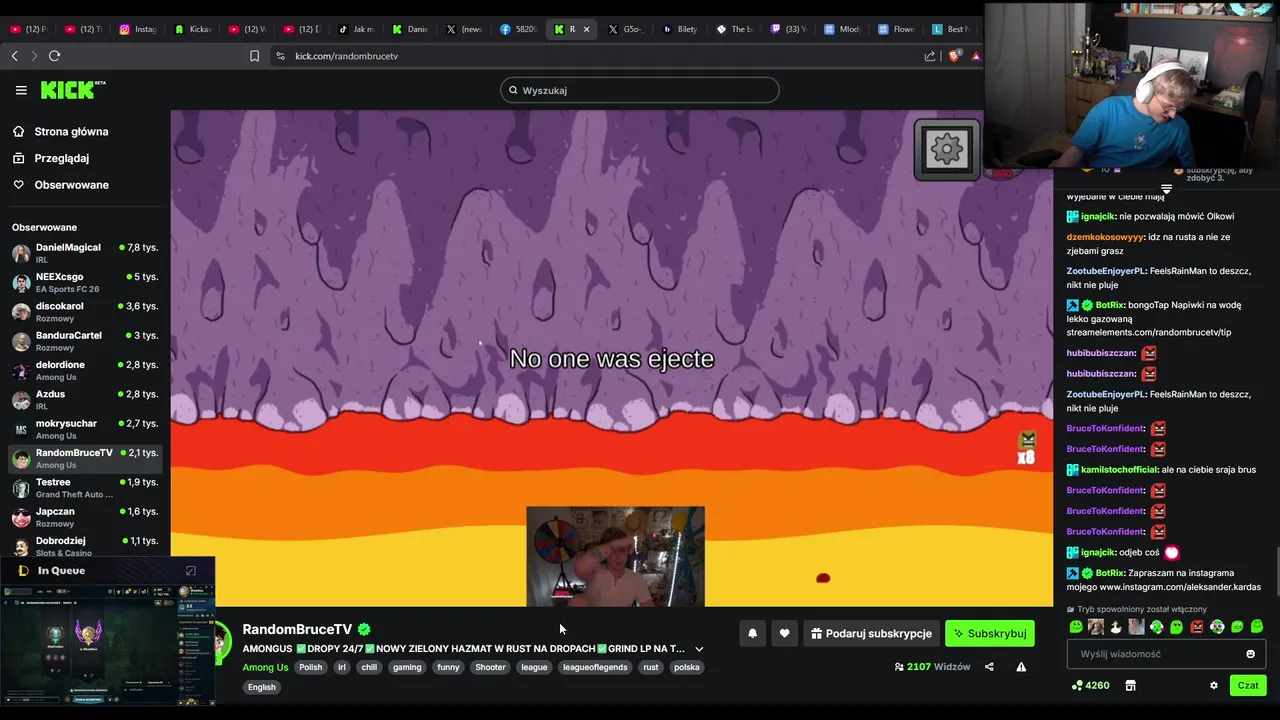Viewport: 1280px width, 720px height.
Task: Share the stream via the share icon
Action: 989,667
